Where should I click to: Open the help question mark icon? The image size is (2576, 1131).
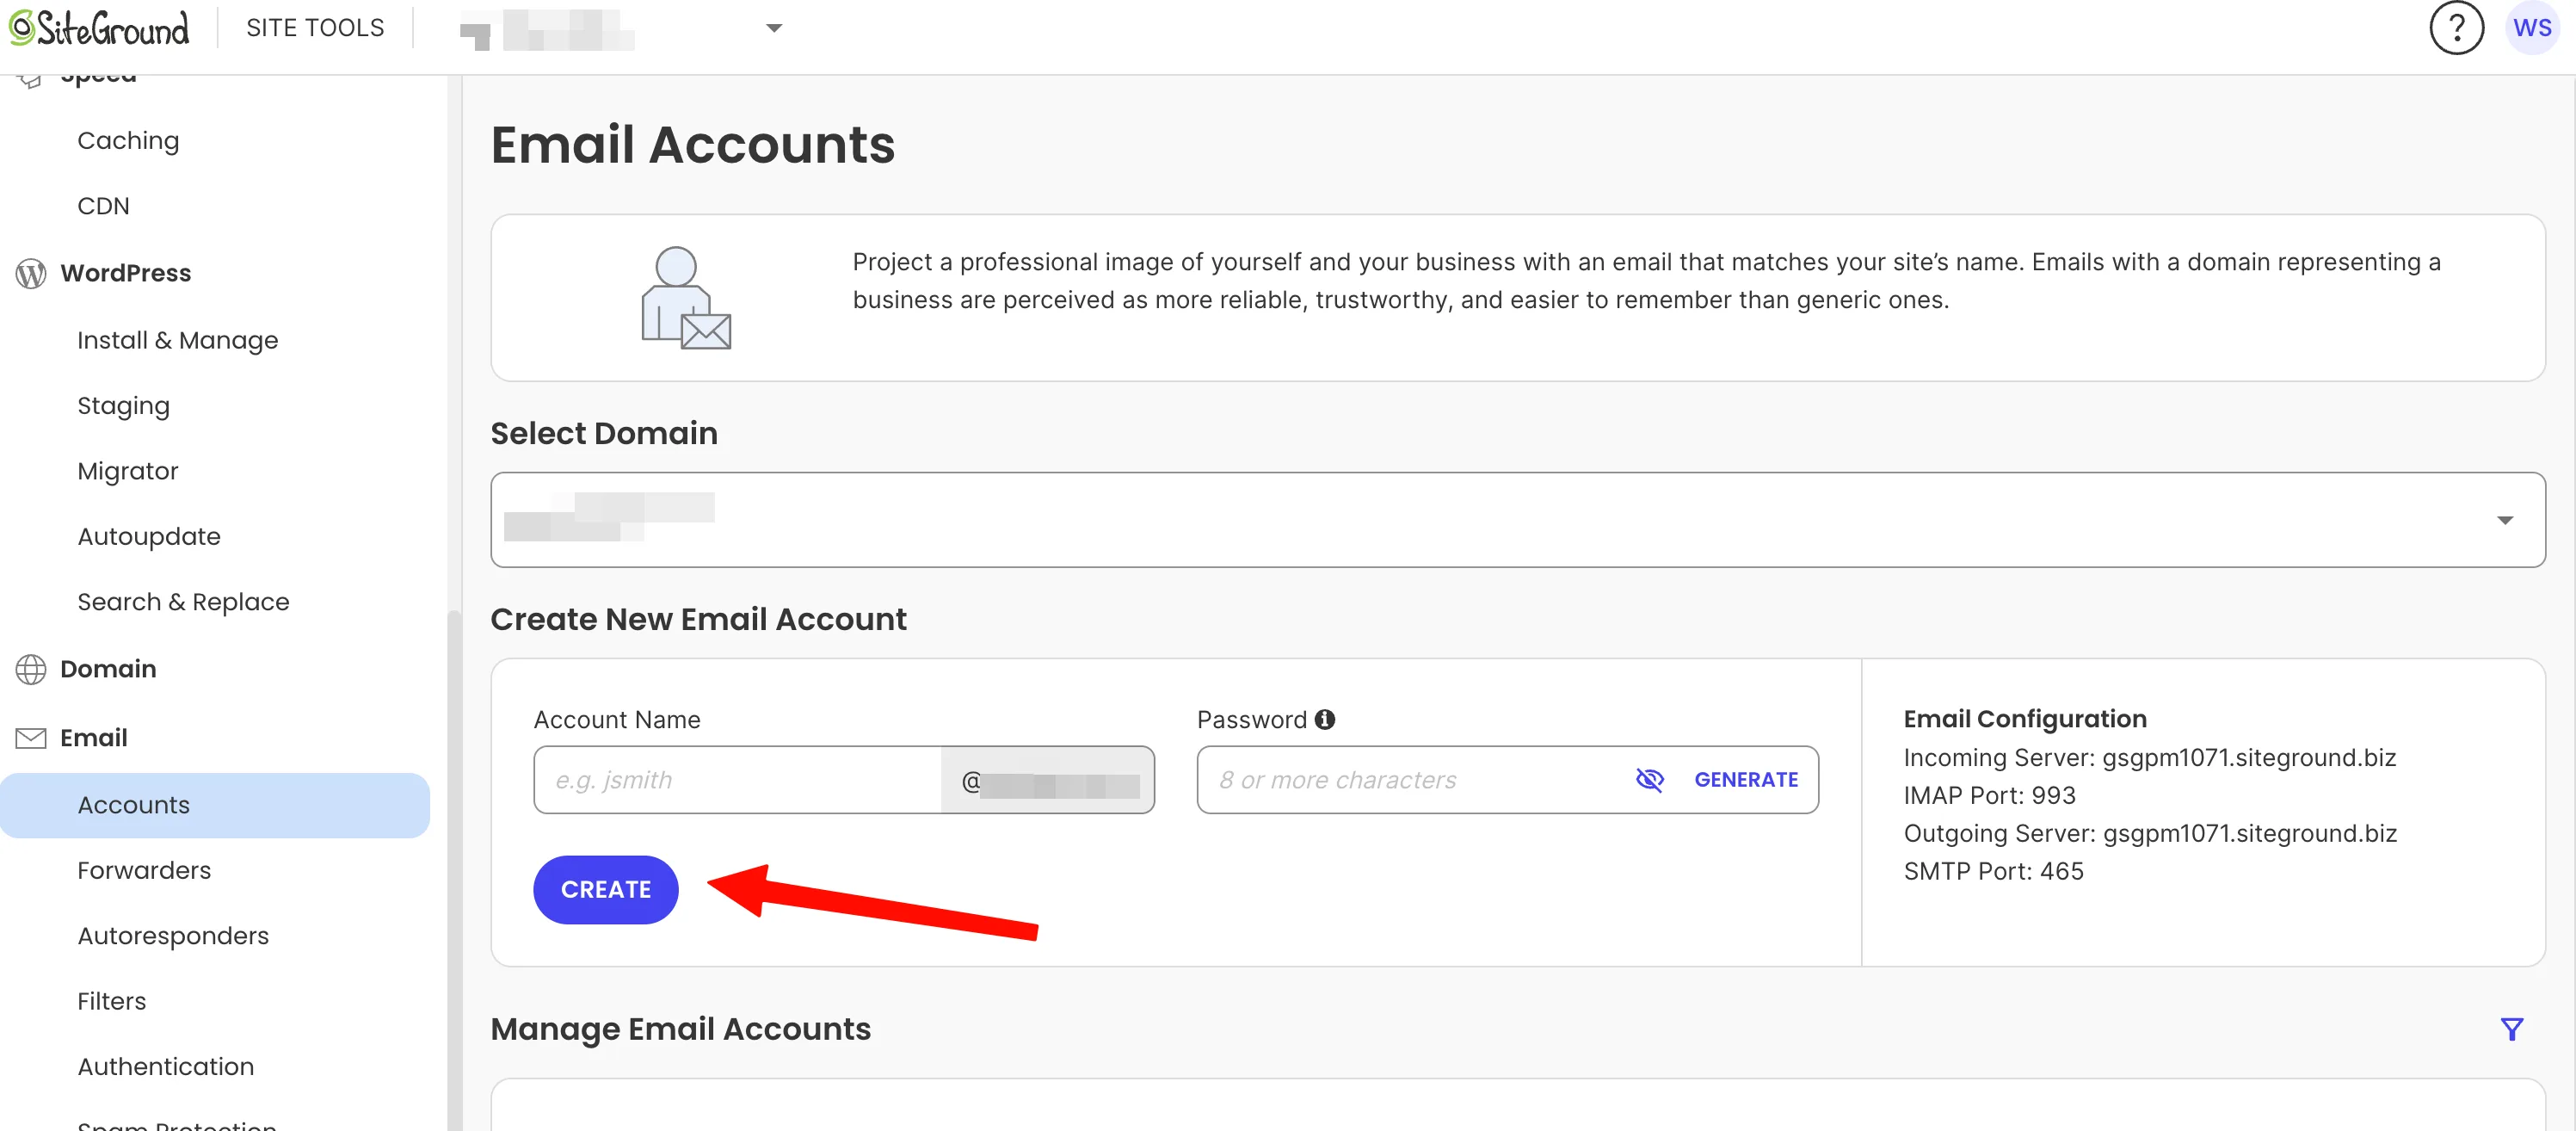click(2456, 28)
